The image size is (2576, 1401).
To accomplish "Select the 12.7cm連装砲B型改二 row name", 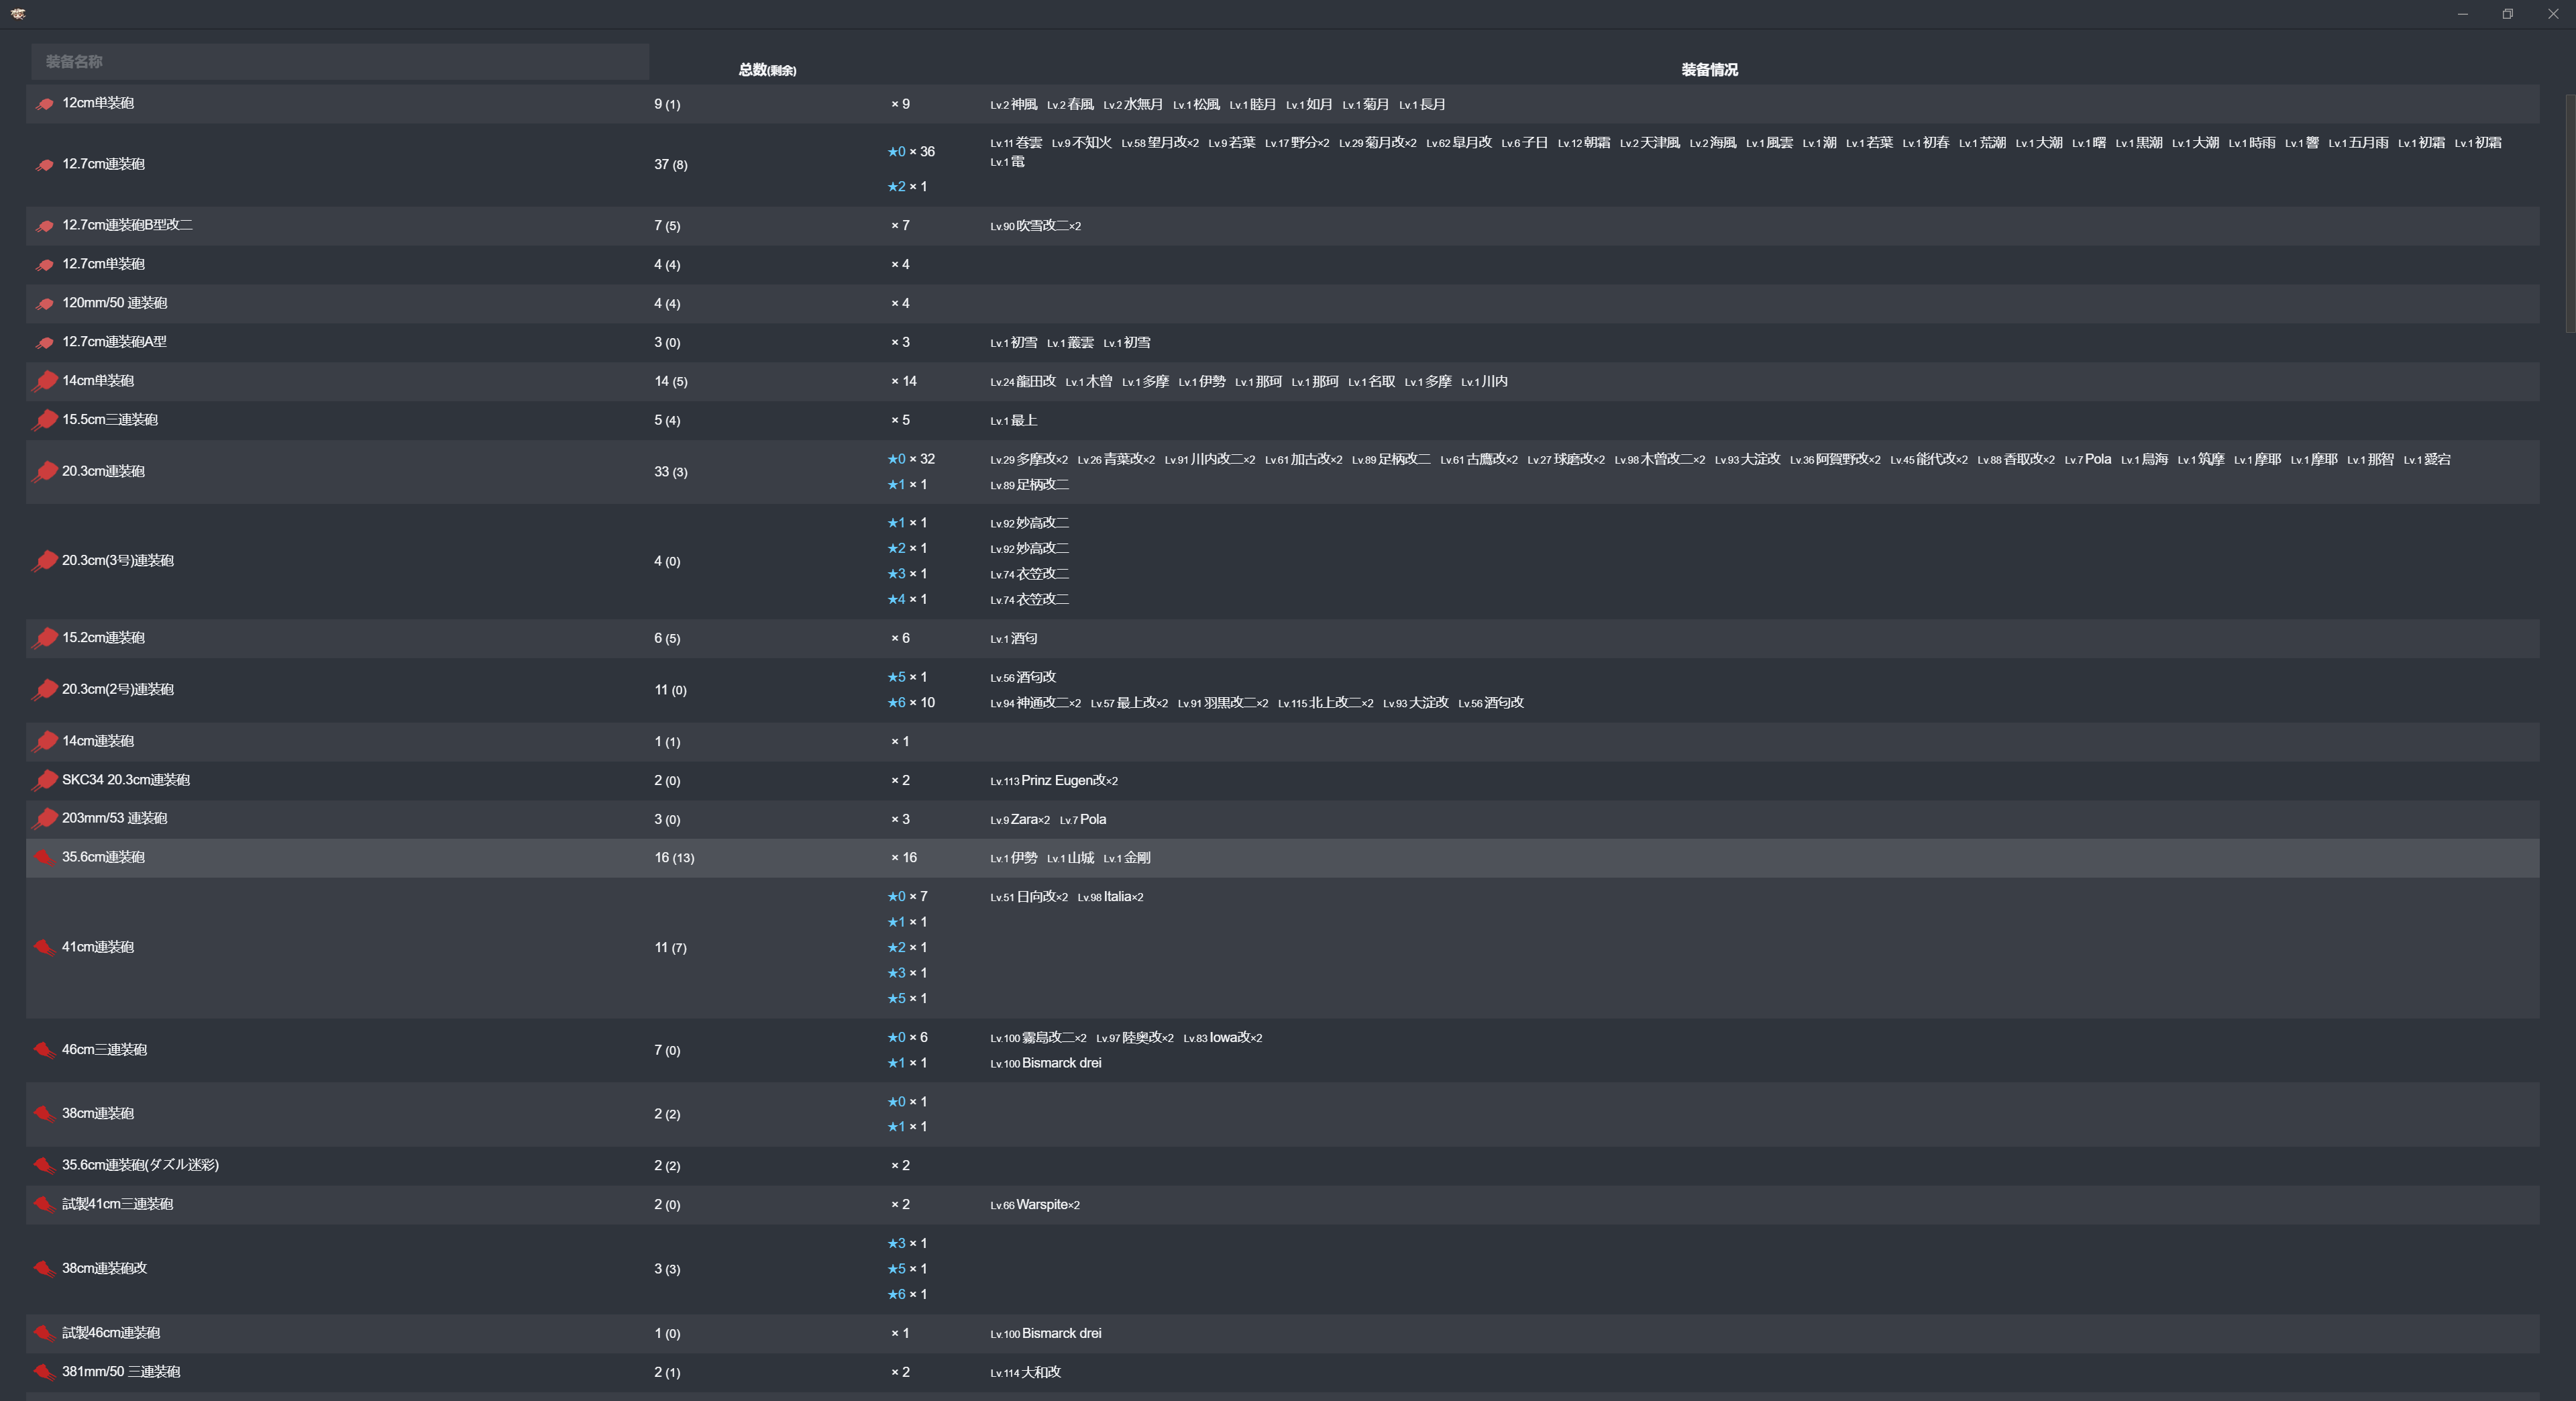I will click(x=127, y=225).
